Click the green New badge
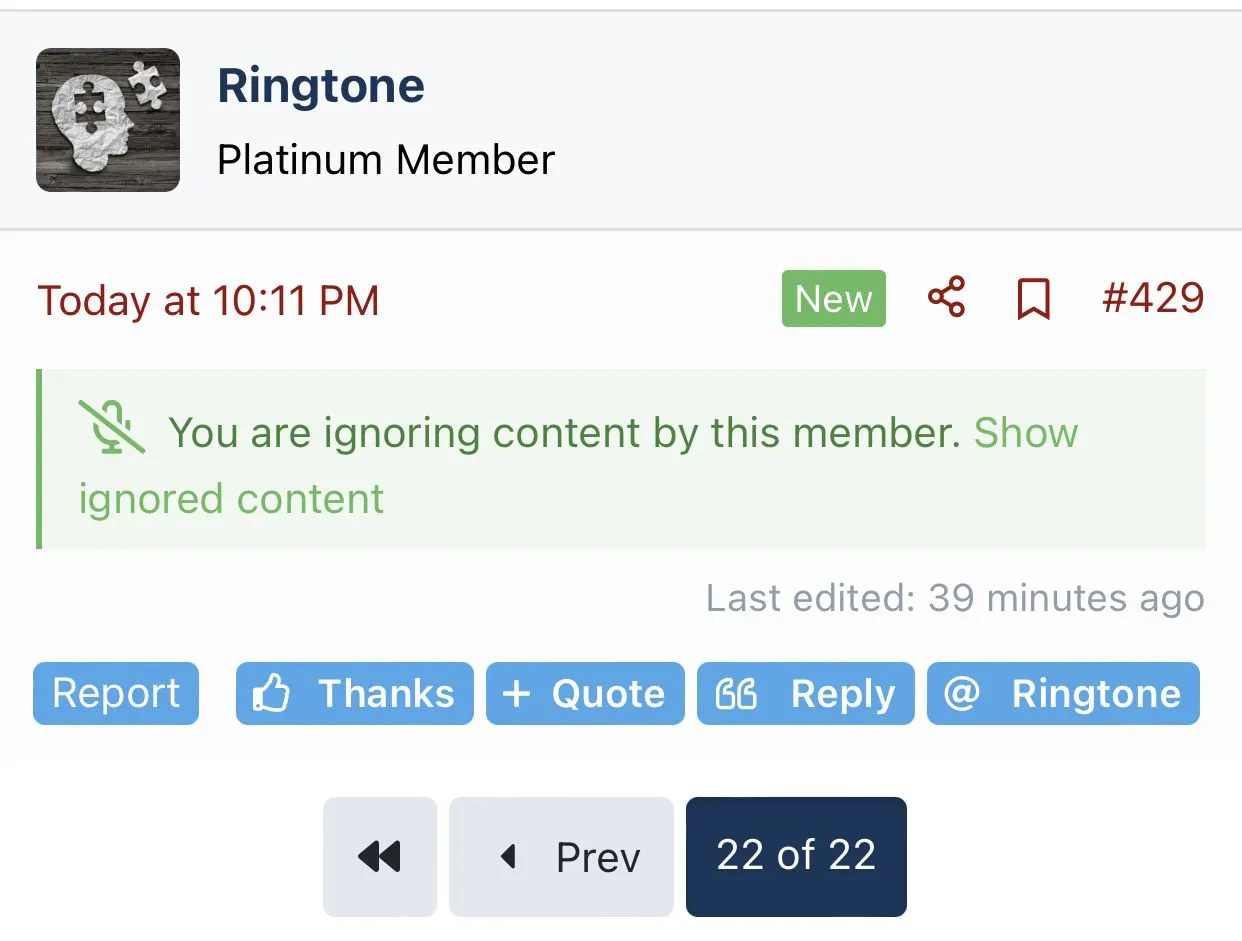This screenshot has height=941, width=1242. pos(834,298)
